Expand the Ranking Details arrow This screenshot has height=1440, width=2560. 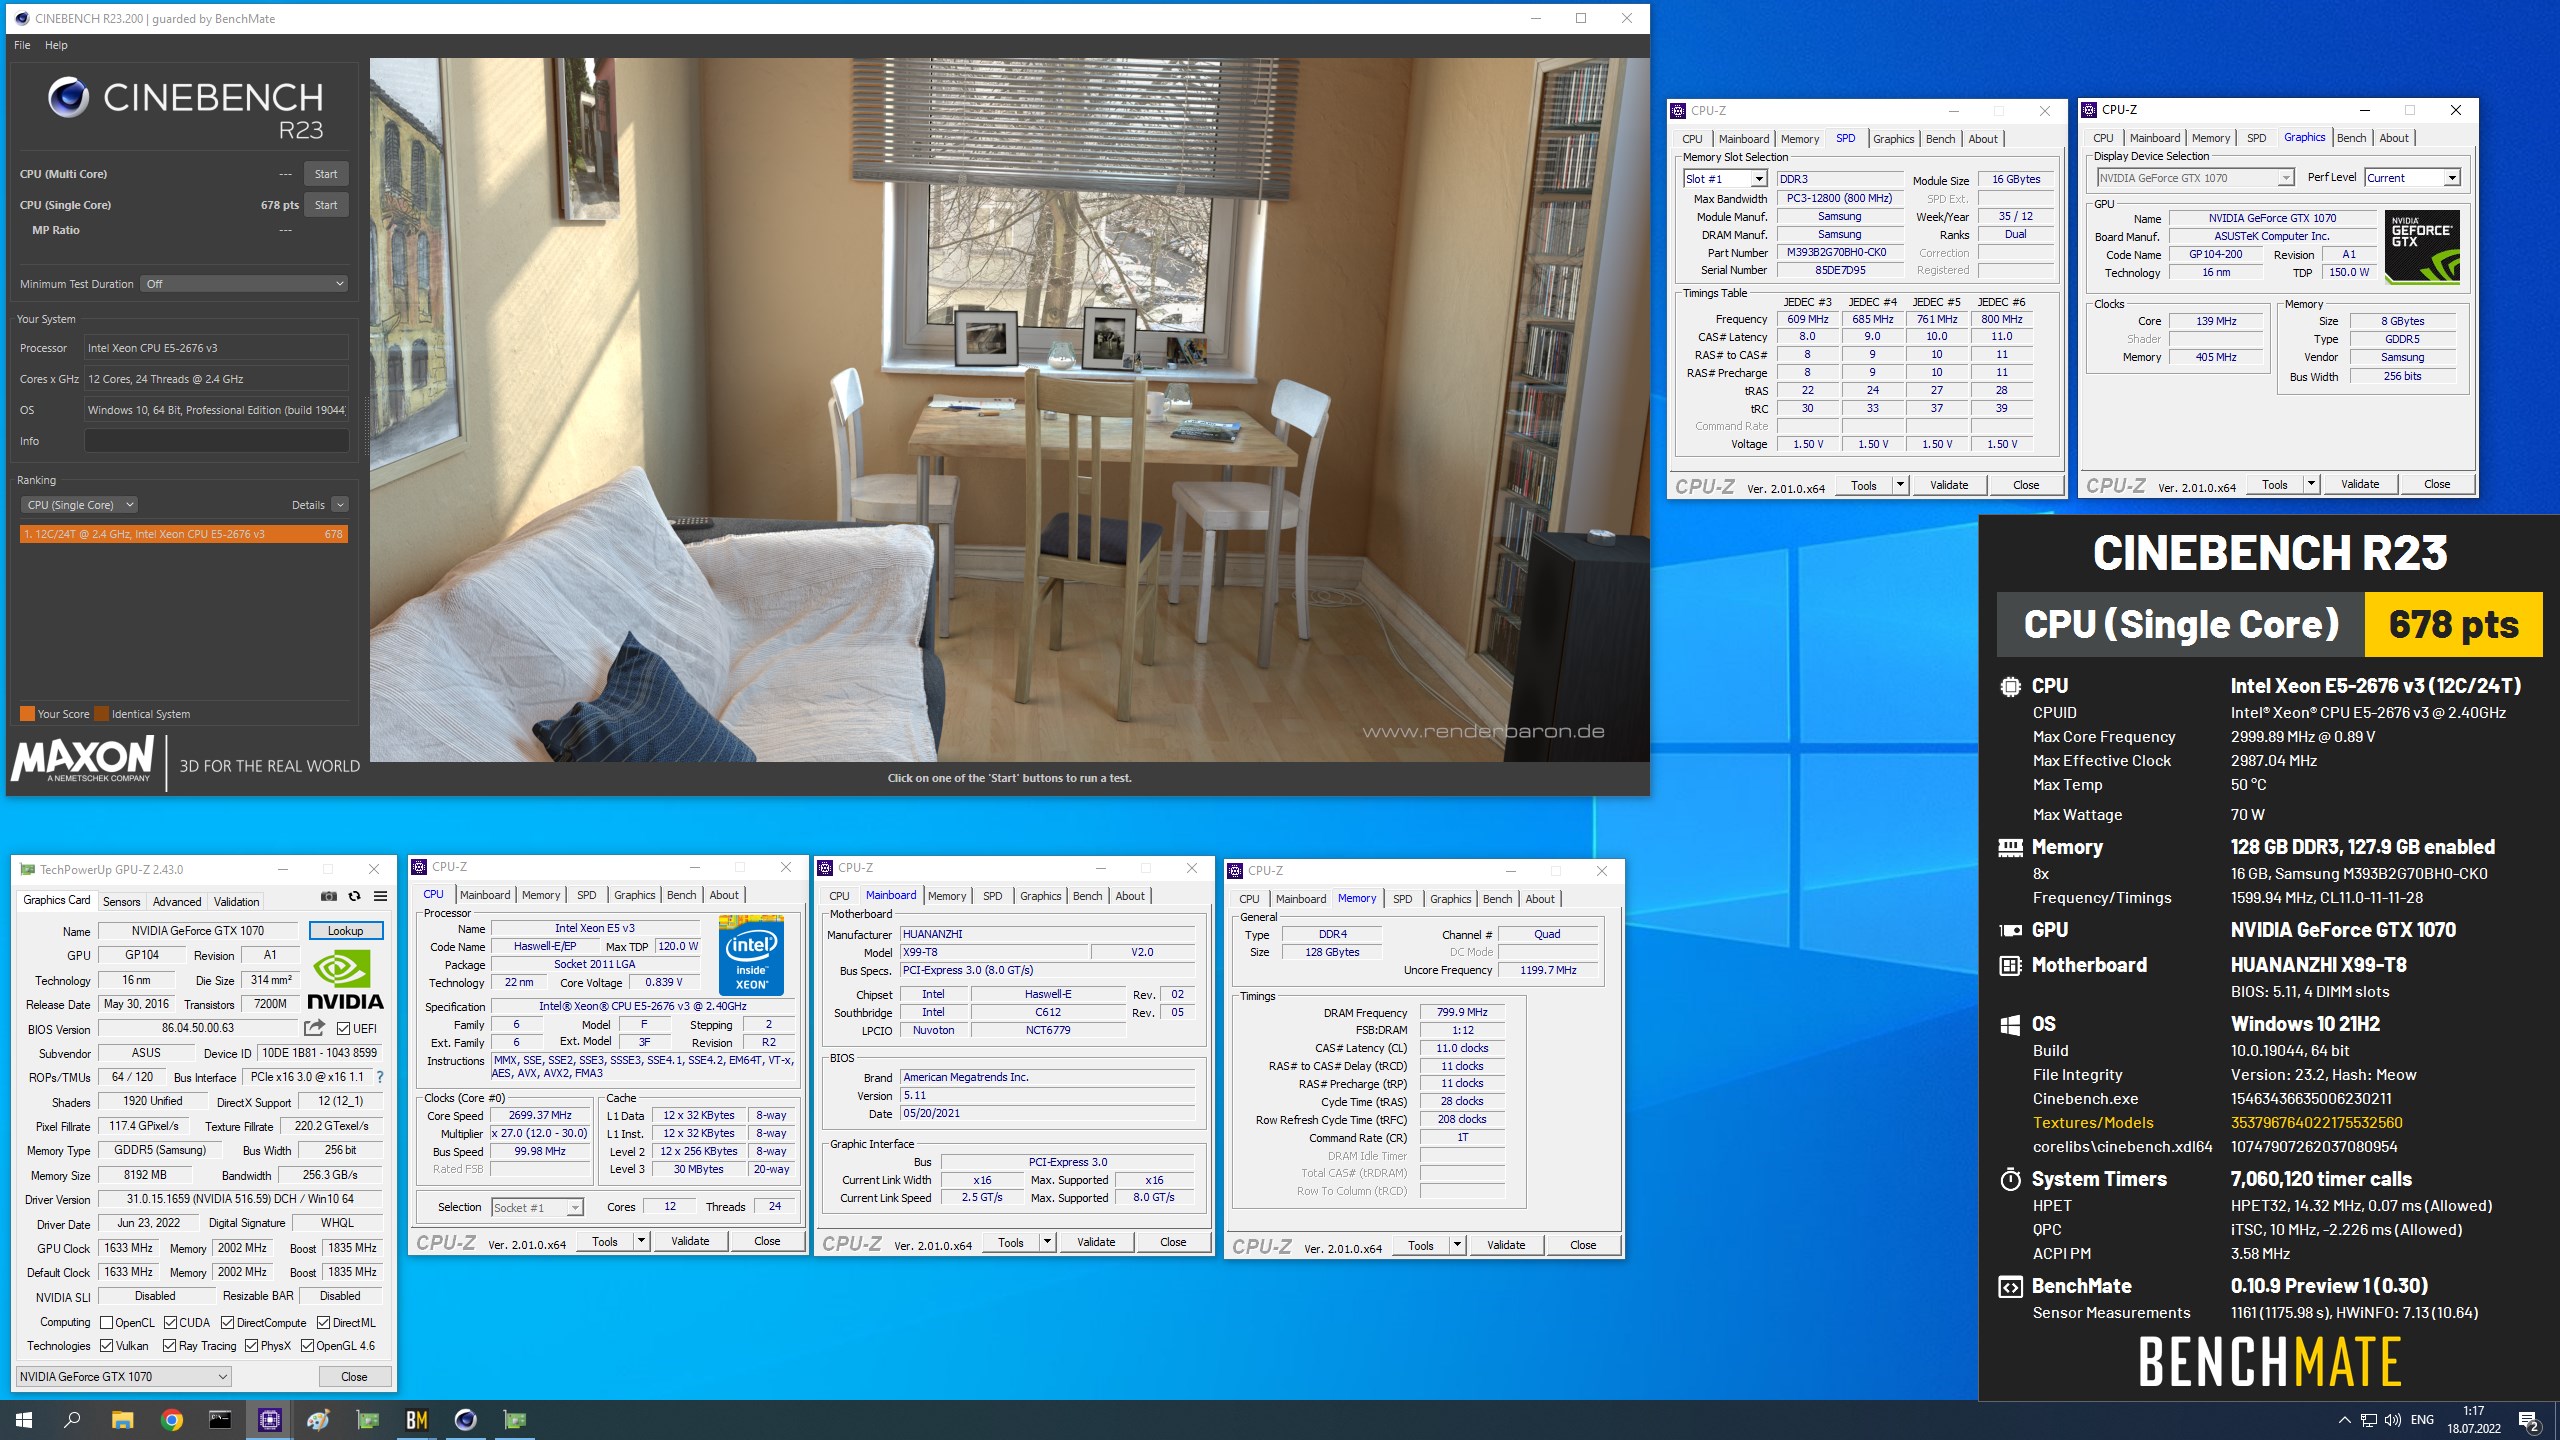[x=340, y=505]
